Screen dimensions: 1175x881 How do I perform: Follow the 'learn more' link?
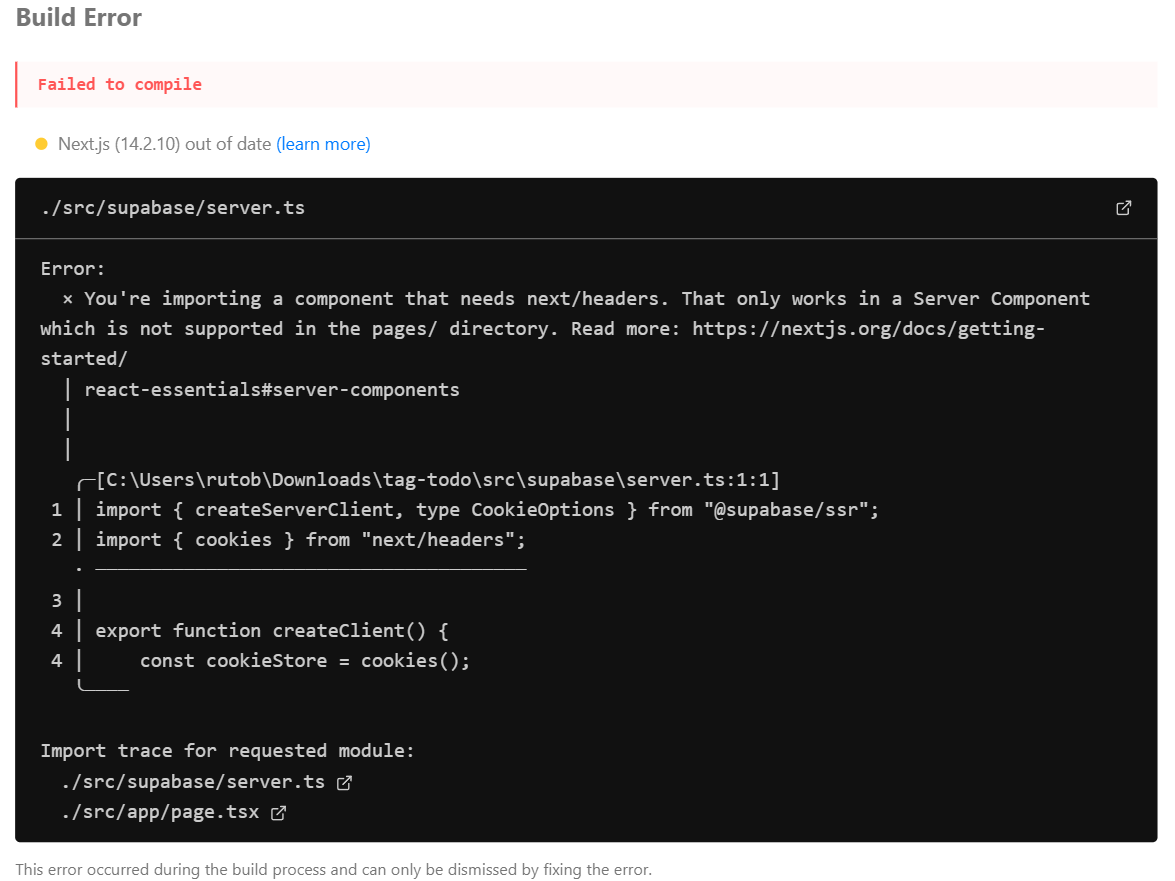point(324,144)
